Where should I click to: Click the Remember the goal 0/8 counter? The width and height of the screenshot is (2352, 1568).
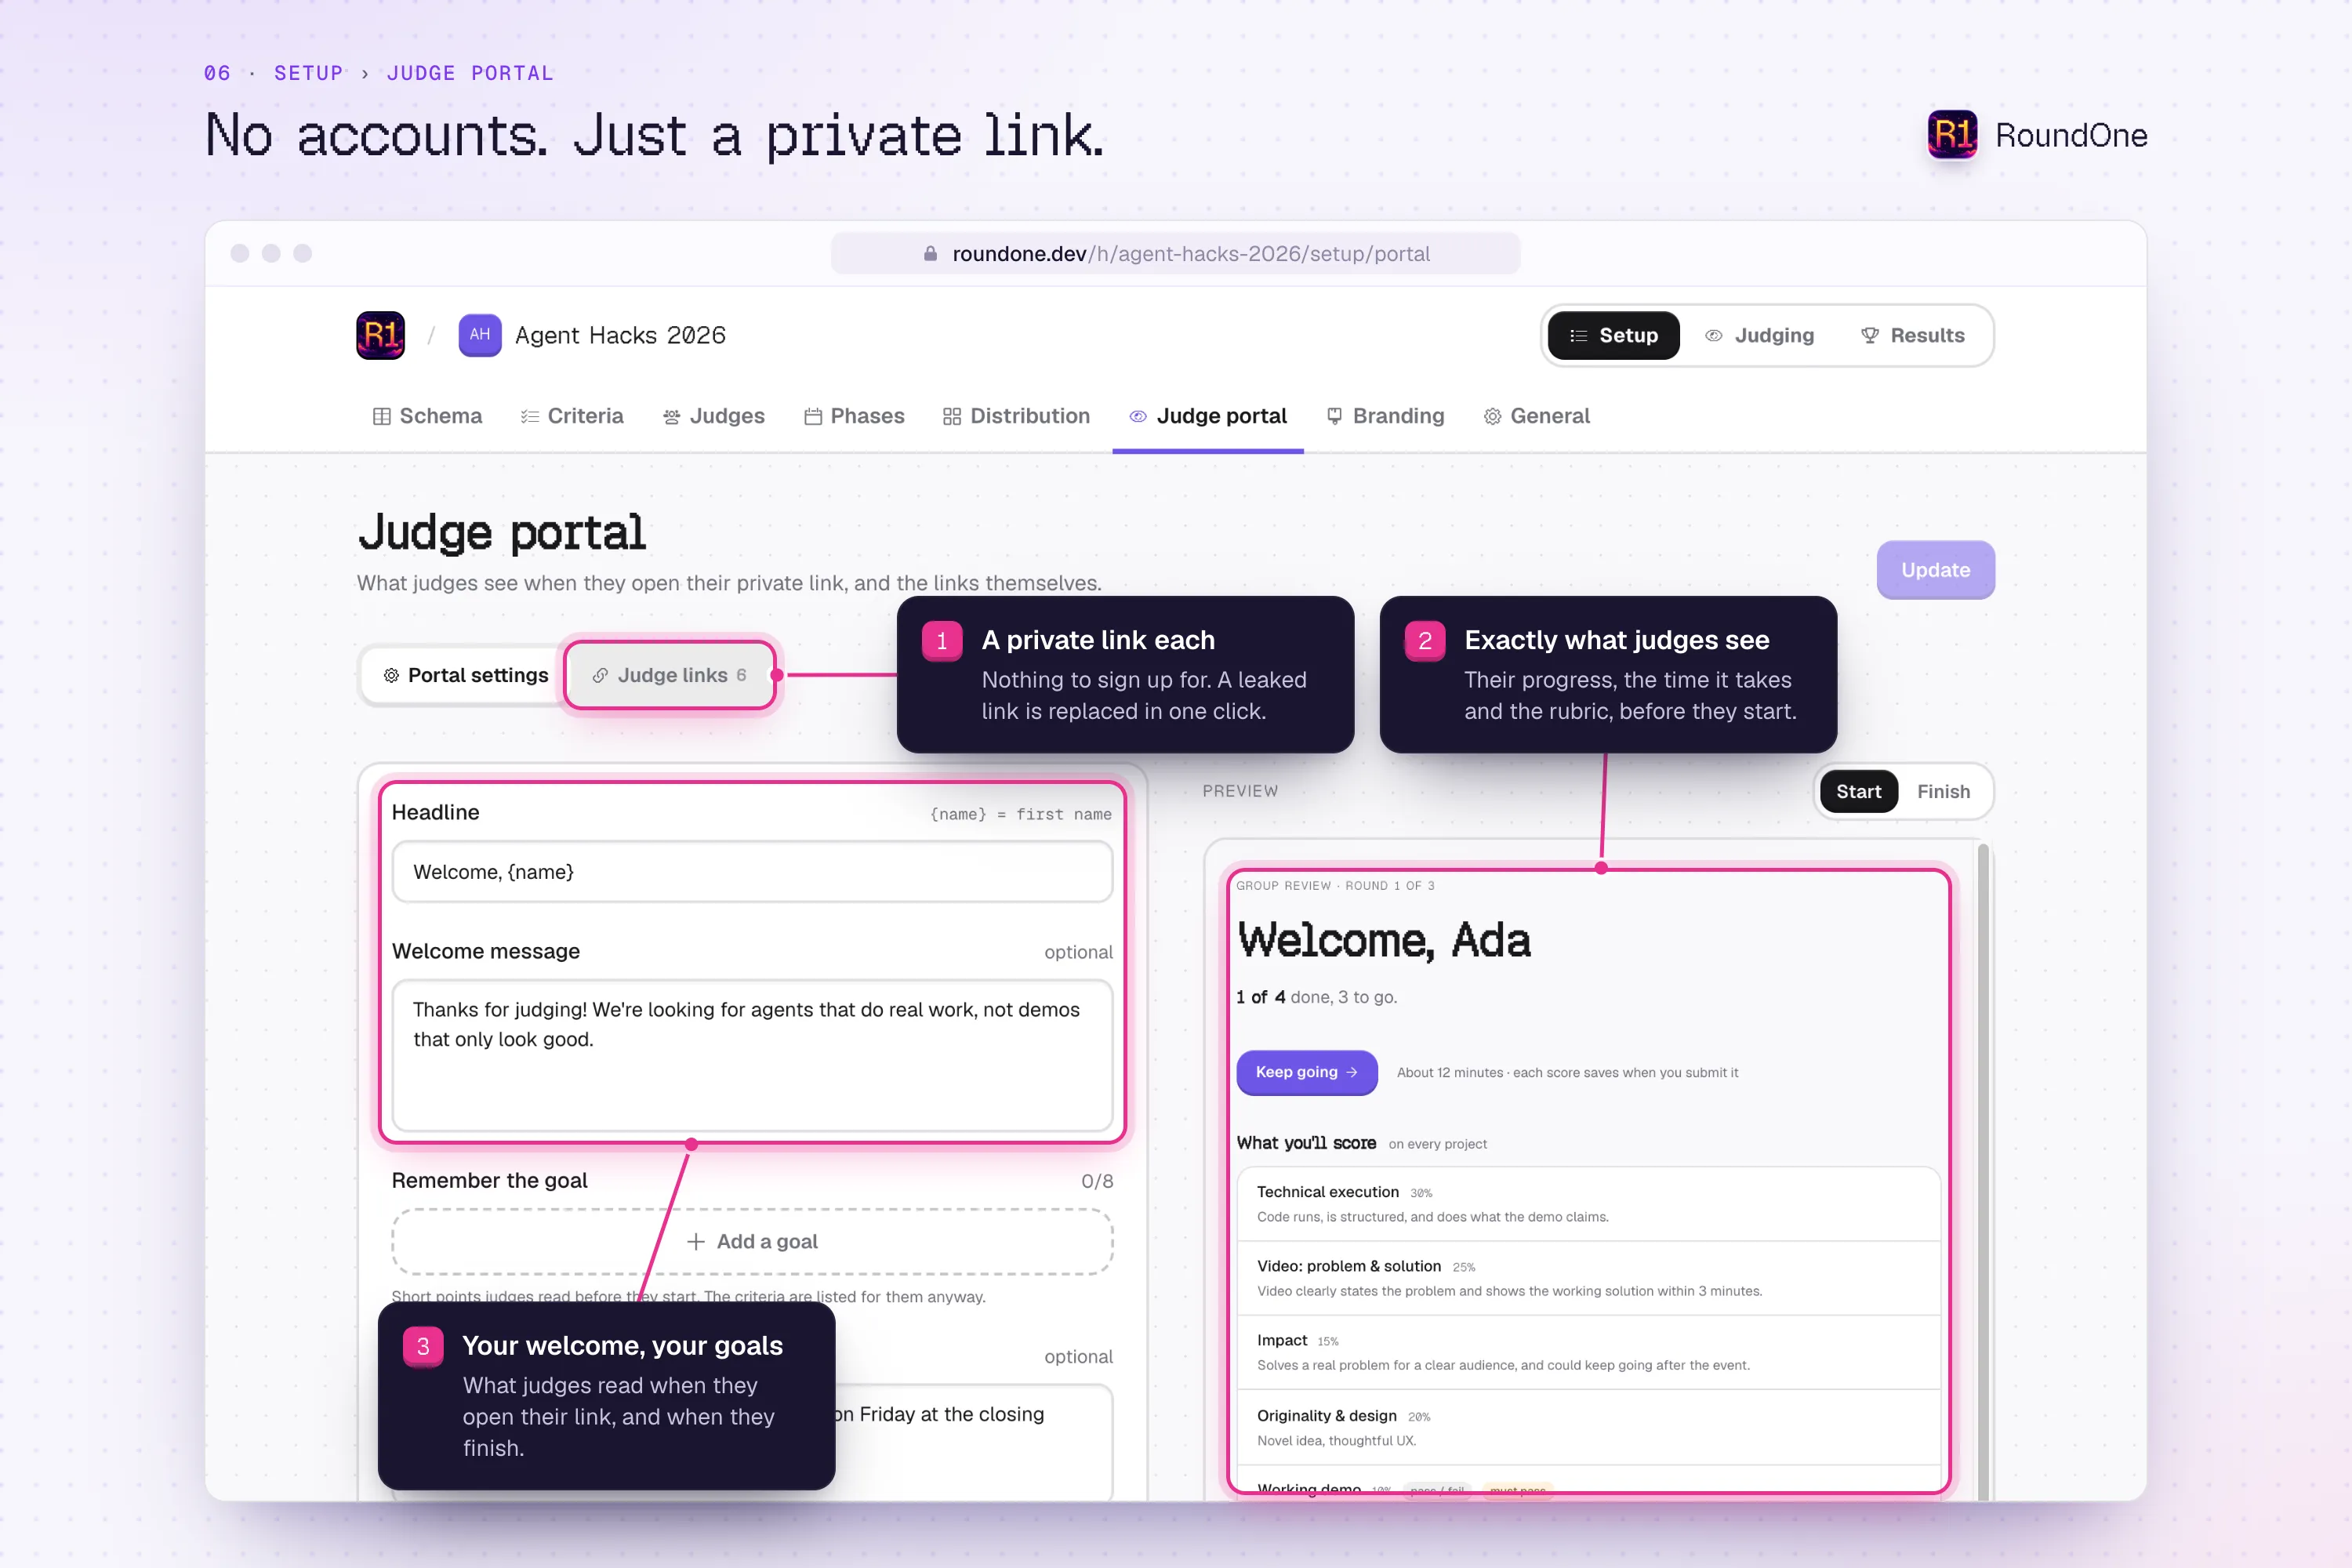tap(1097, 1181)
